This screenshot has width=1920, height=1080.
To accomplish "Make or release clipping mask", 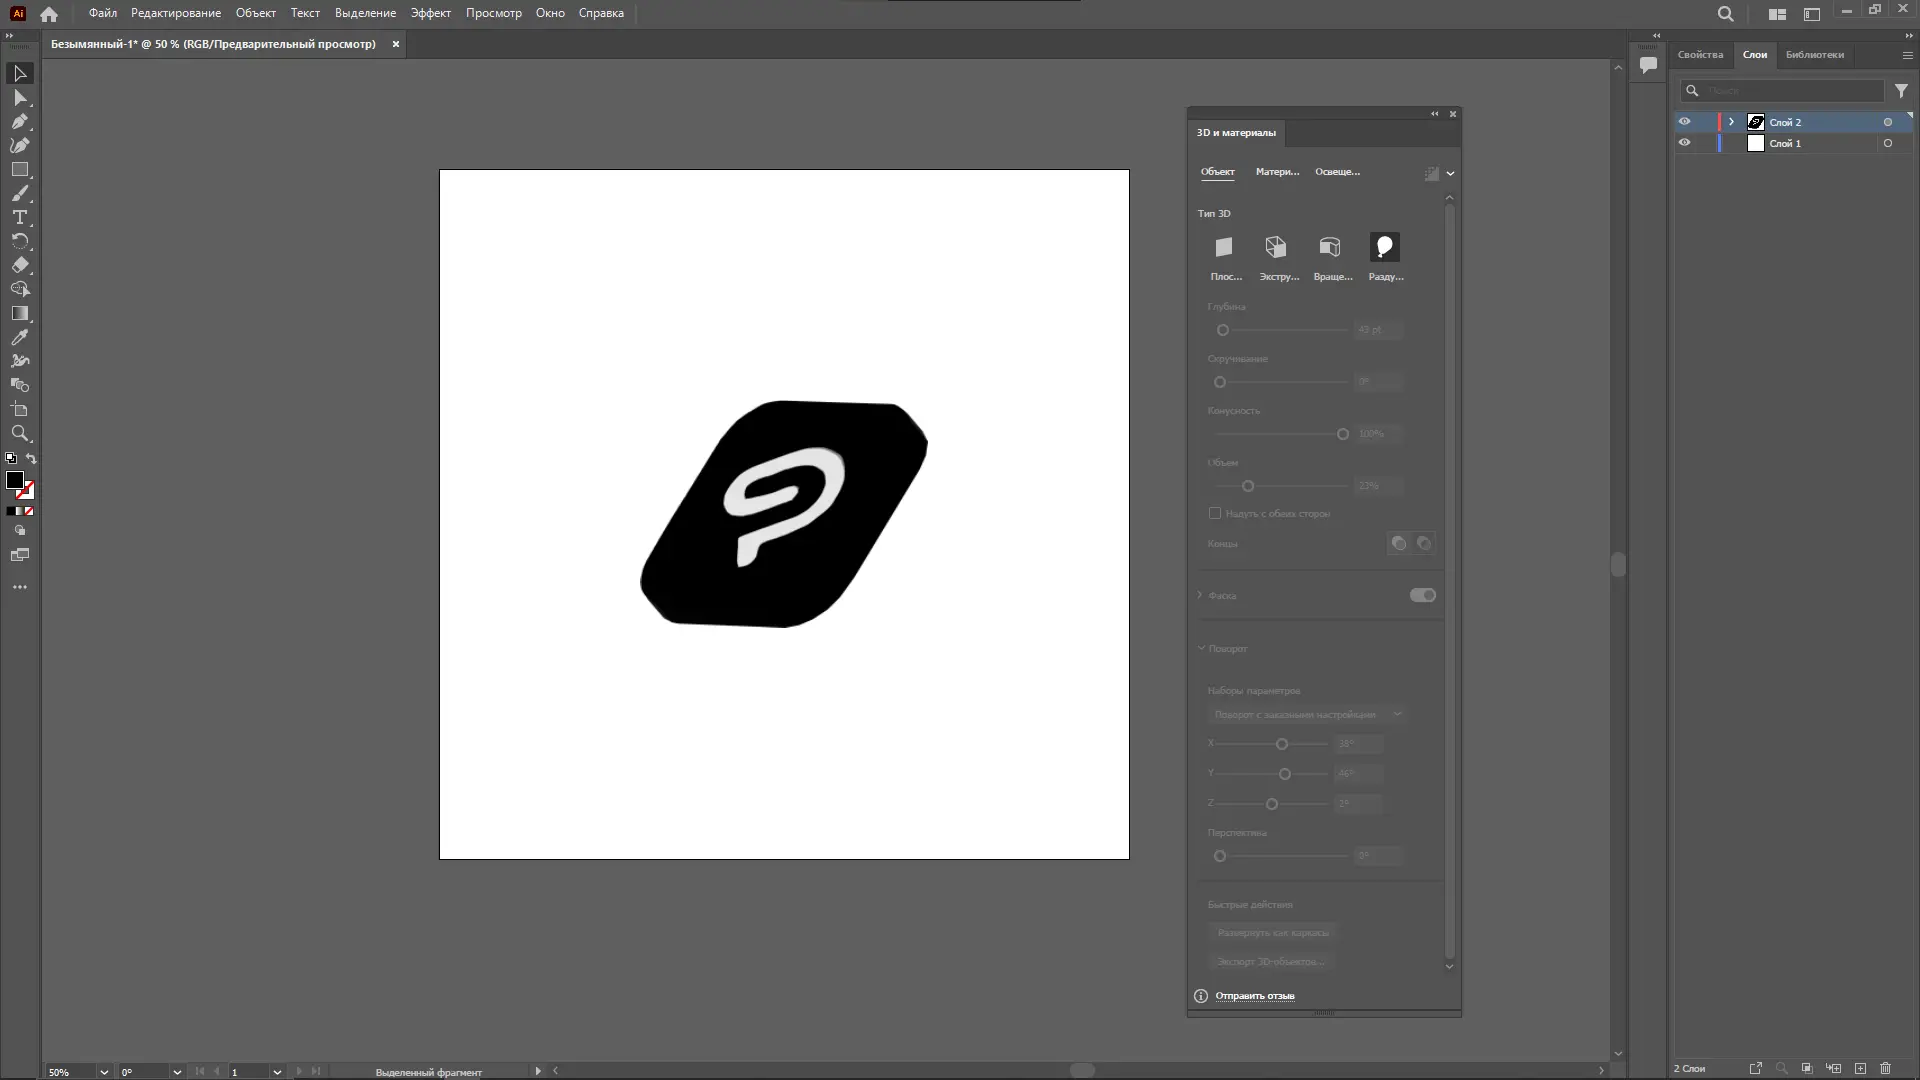I will pyautogui.click(x=1807, y=1068).
